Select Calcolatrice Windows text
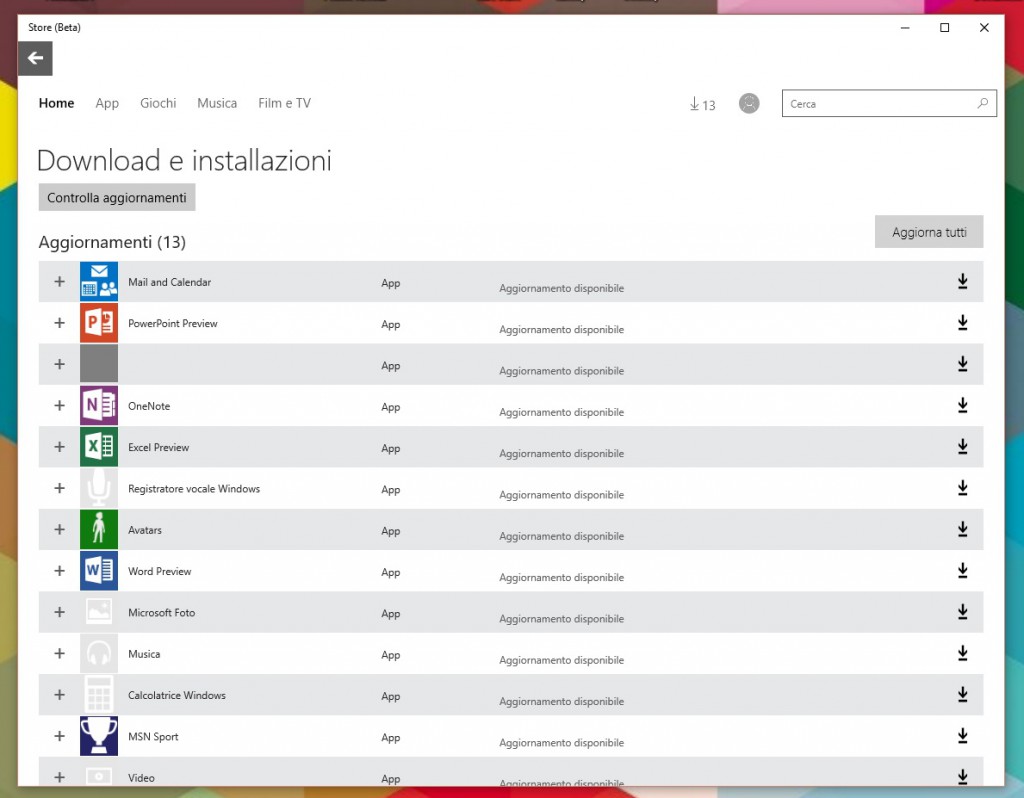The height and width of the screenshot is (798, 1024). [177, 695]
